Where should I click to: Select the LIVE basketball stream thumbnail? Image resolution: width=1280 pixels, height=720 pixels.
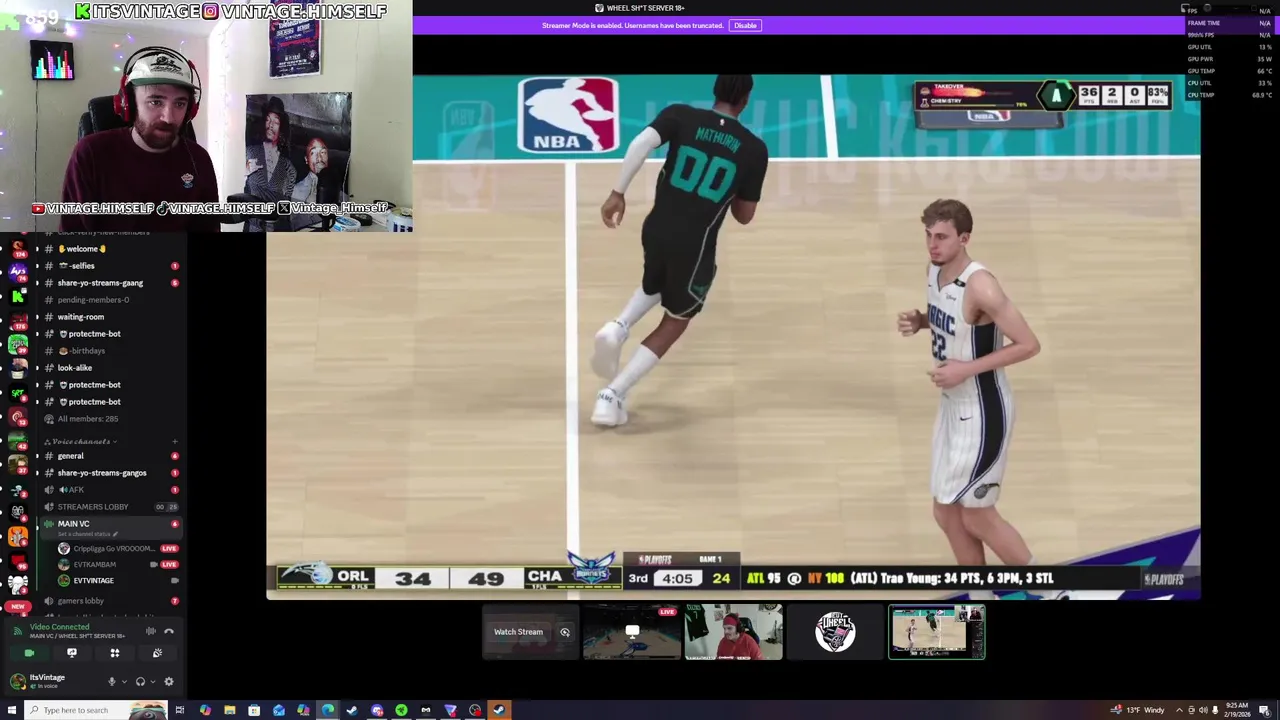point(632,632)
